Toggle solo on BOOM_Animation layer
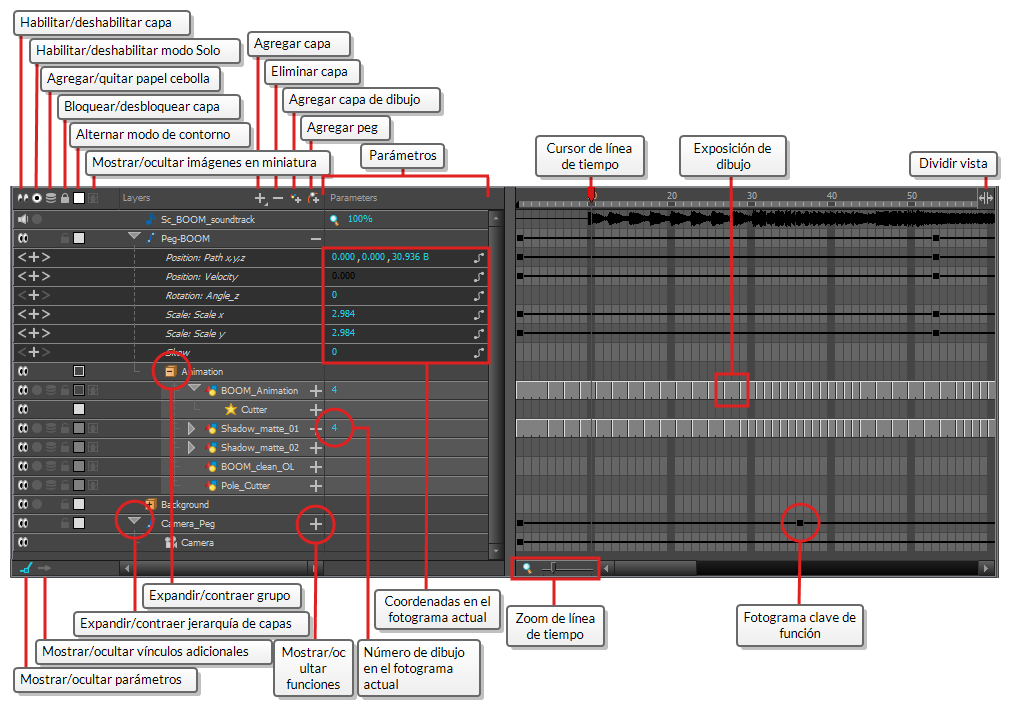Image resolution: width=1009 pixels, height=712 pixels. 37,390
